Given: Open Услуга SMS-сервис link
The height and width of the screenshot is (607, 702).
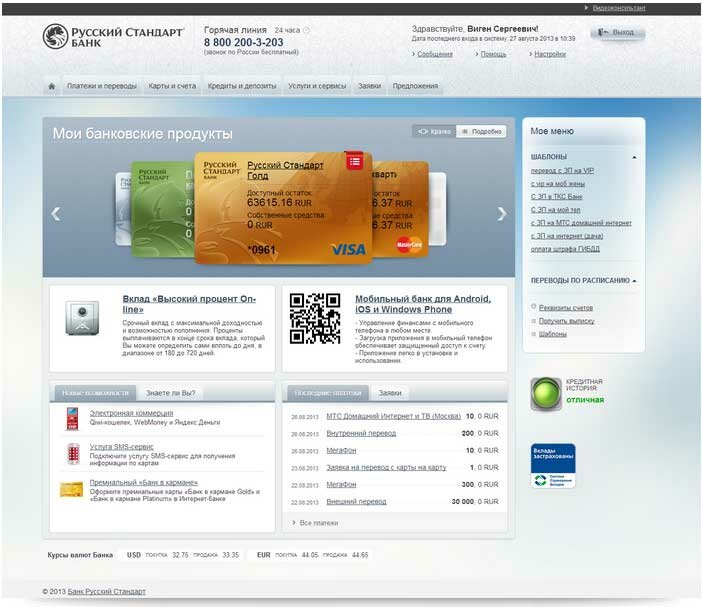Looking at the screenshot, I should 121,447.
